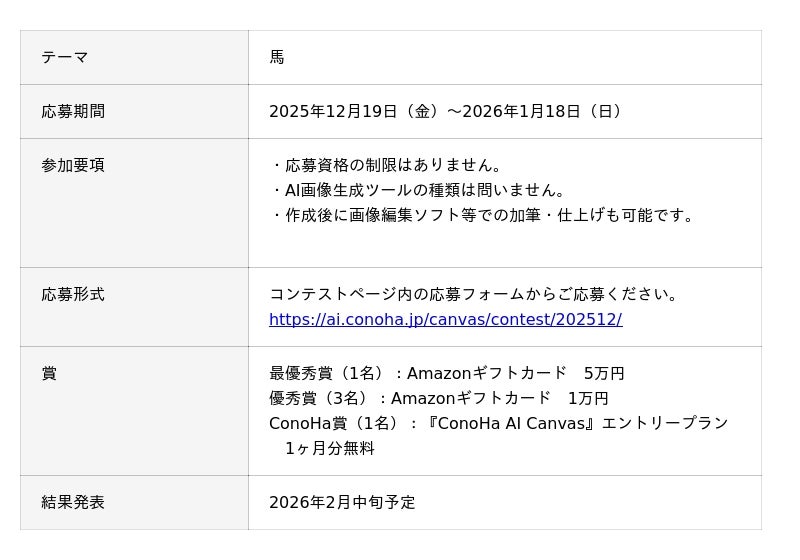The width and height of the screenshot is (800, 560).
Task: Click the 優秀賞（3名）prize line
Action: click(439, 399)
